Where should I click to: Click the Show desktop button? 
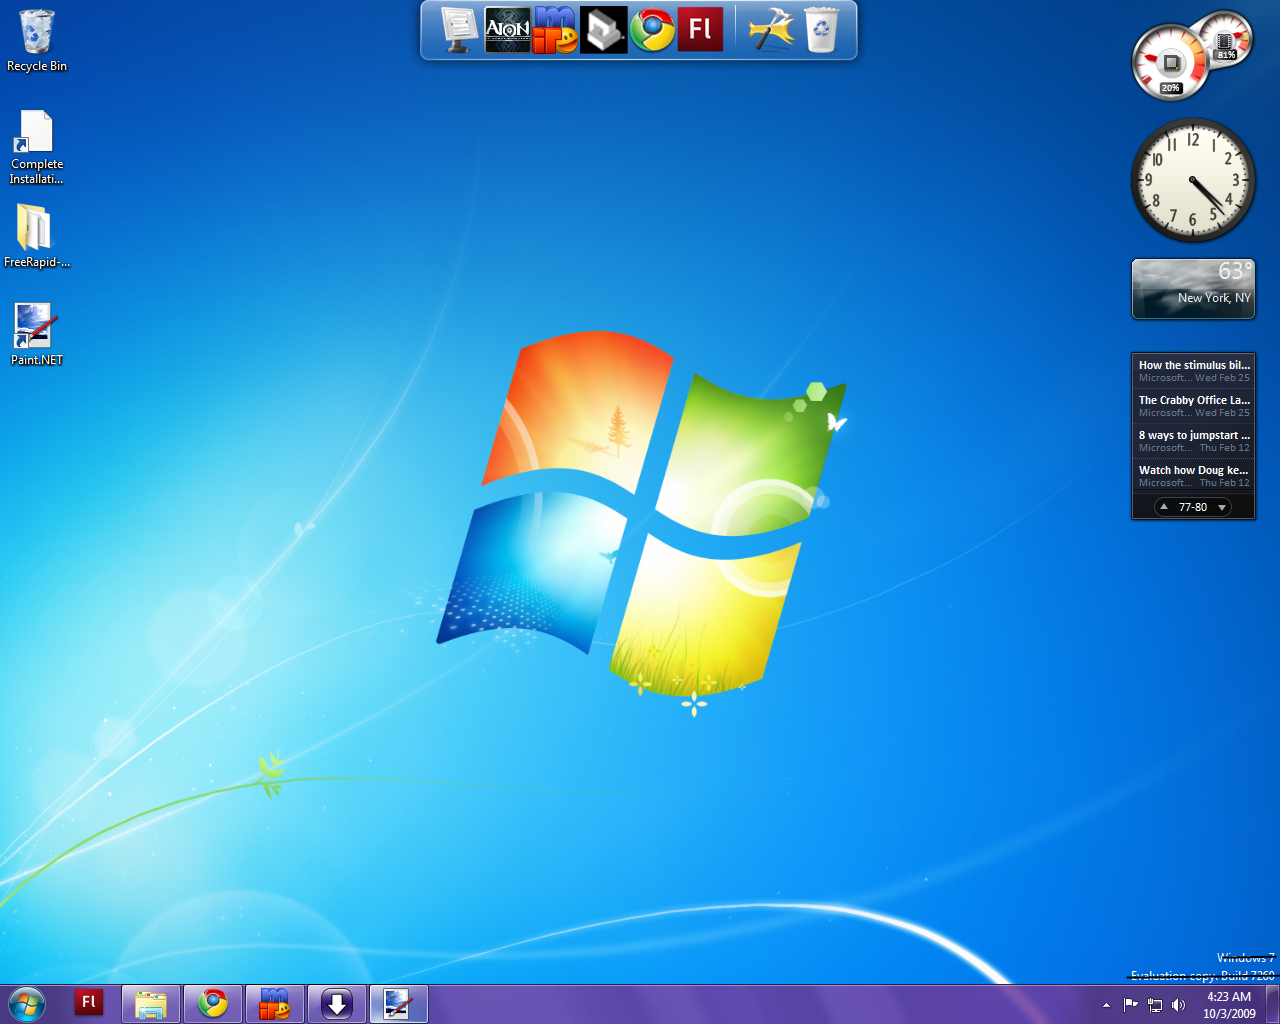[x=1272, y=1004]
